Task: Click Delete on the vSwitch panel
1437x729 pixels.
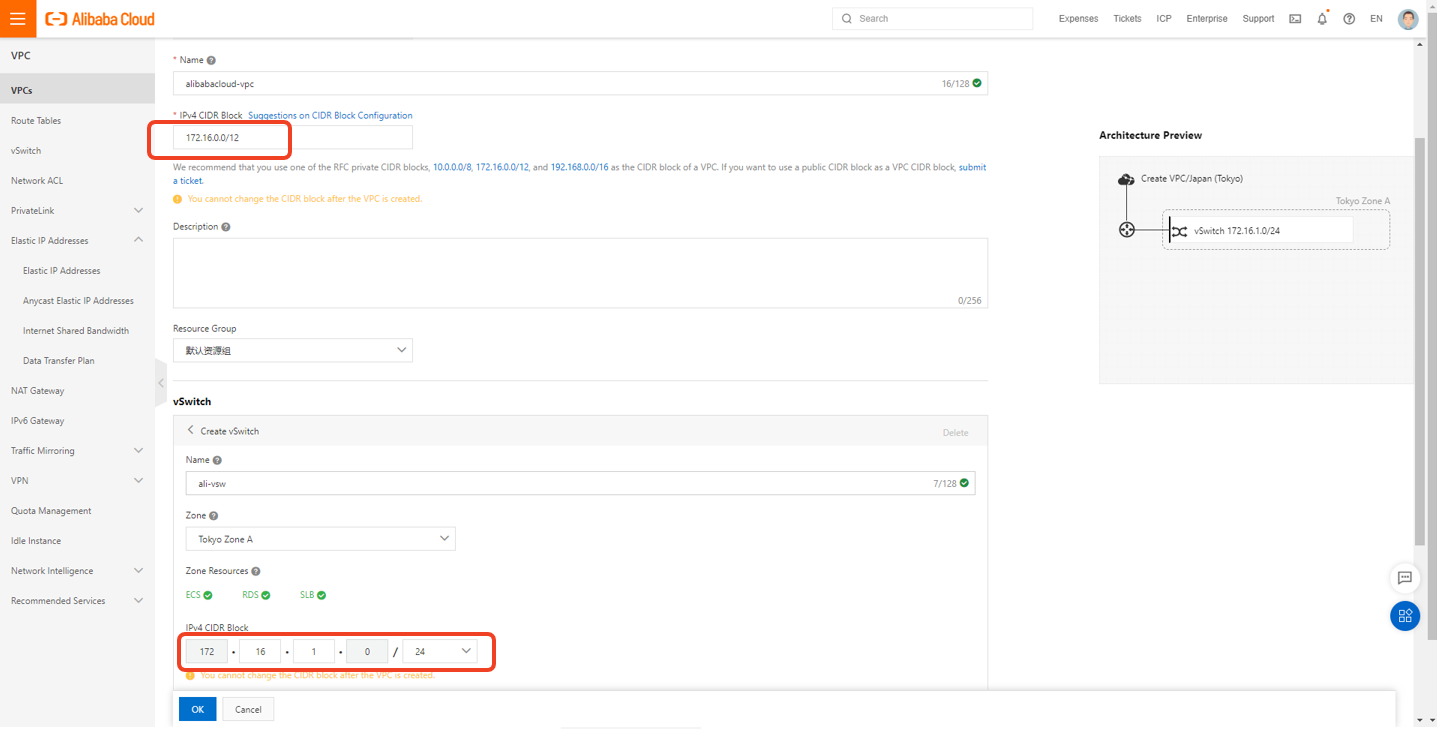Action: (x=955, y=432)
